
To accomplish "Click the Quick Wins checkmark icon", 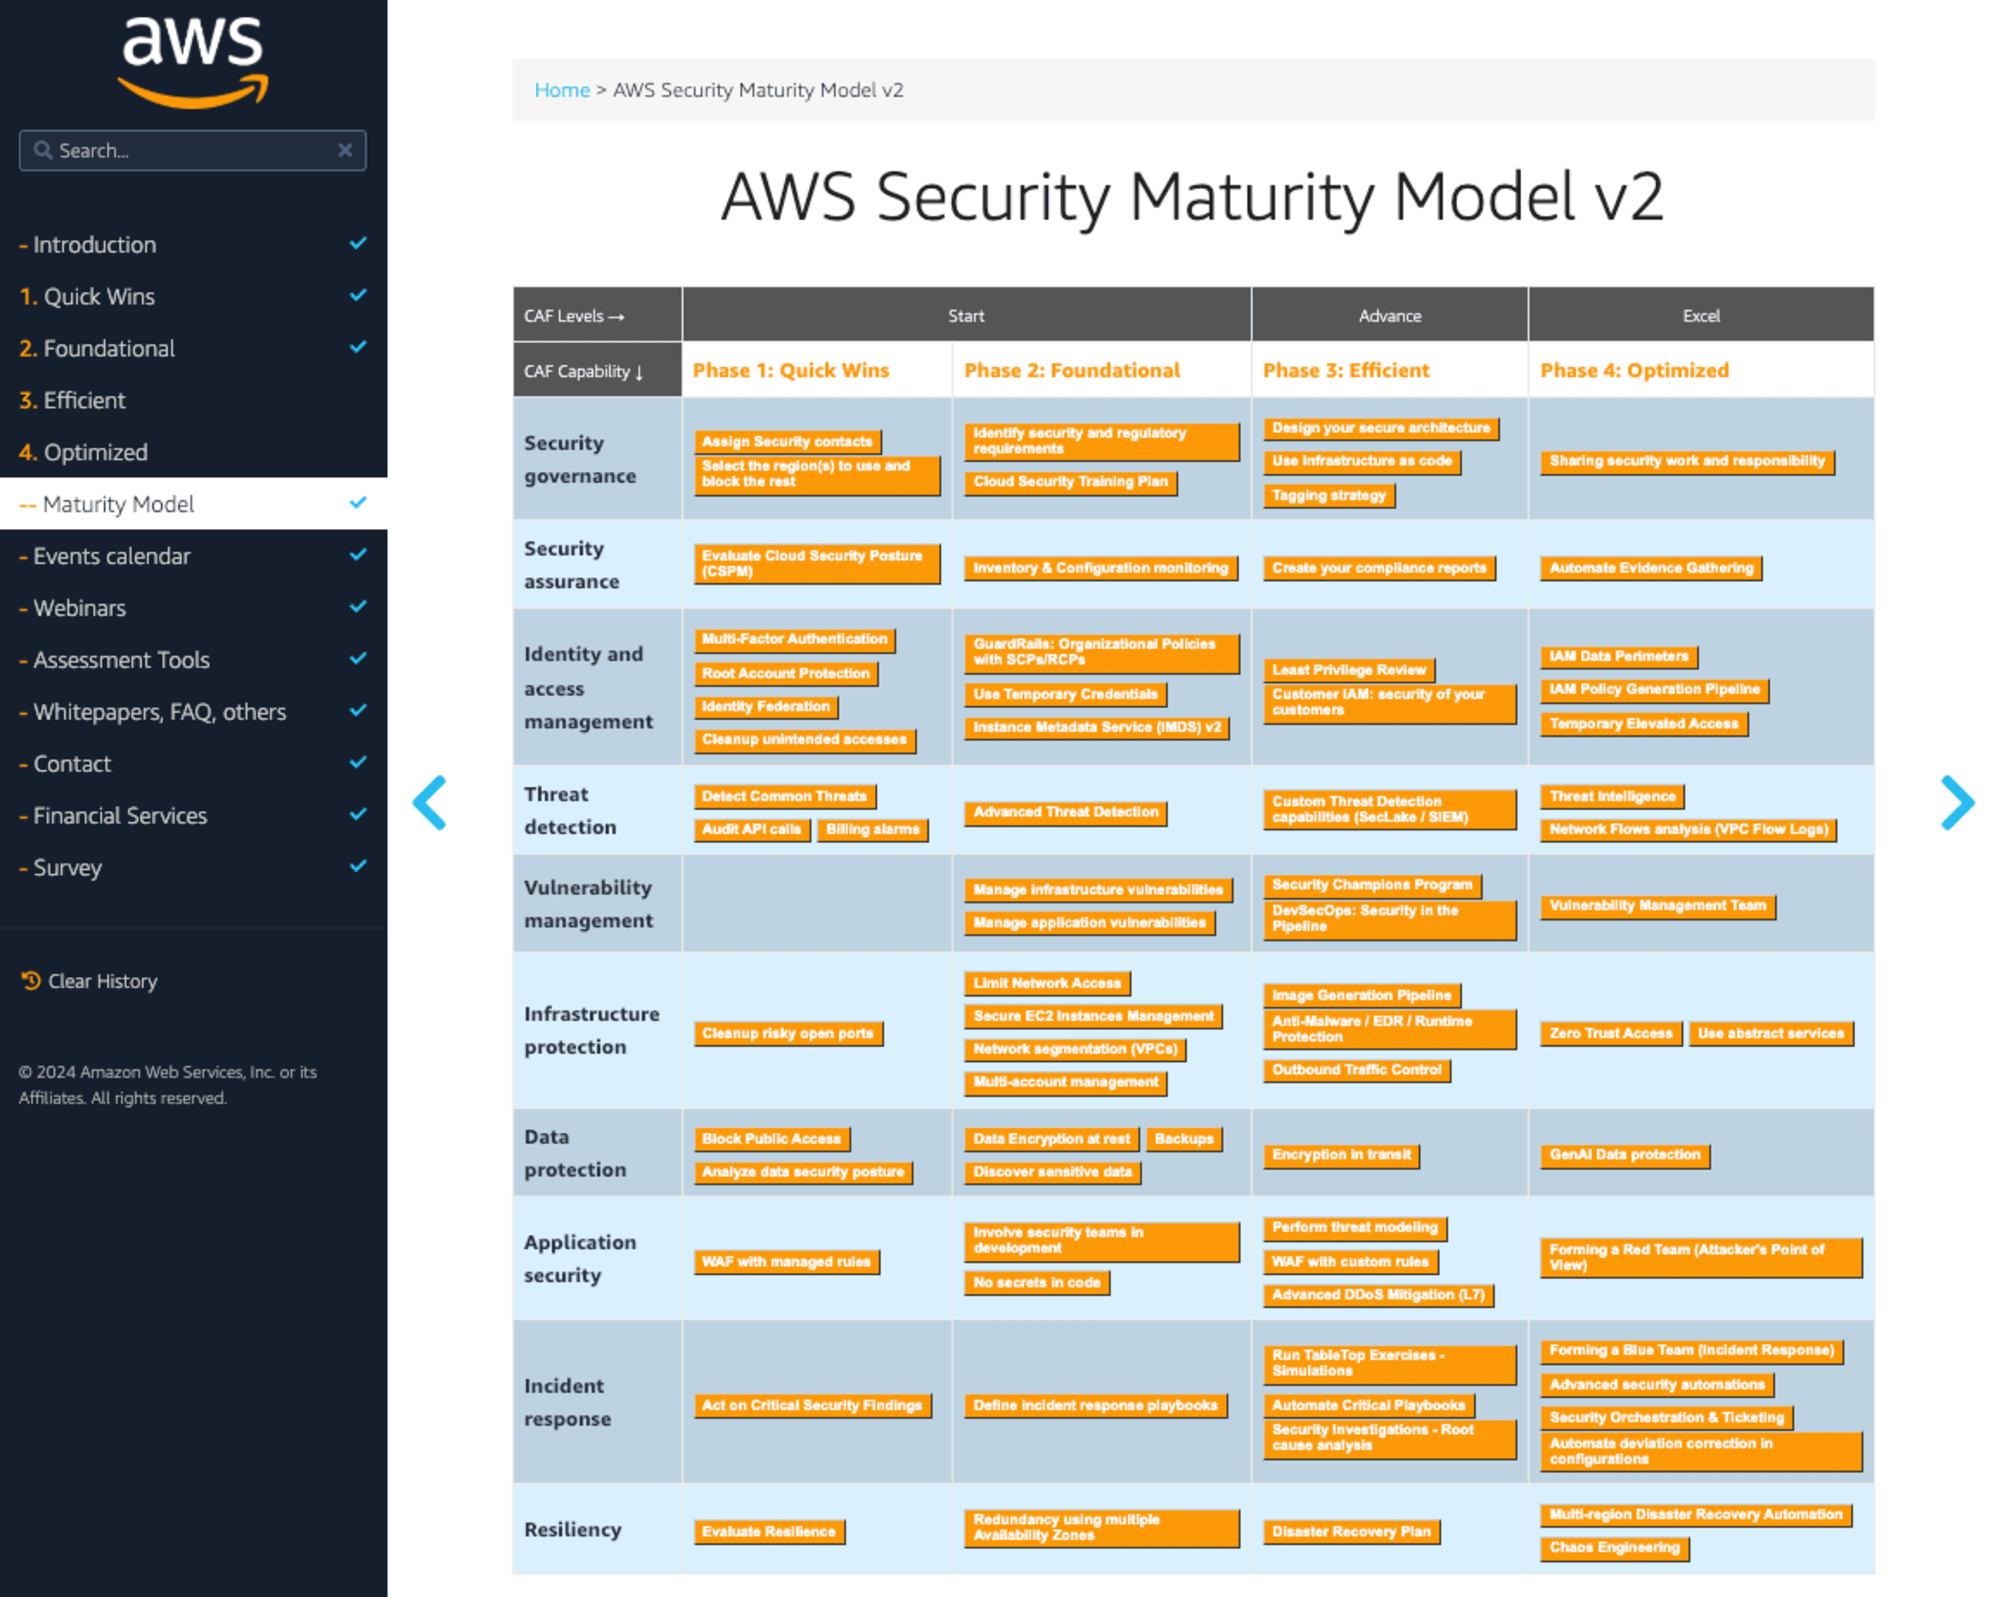I will pyautogui.click(x=358, y=295).
